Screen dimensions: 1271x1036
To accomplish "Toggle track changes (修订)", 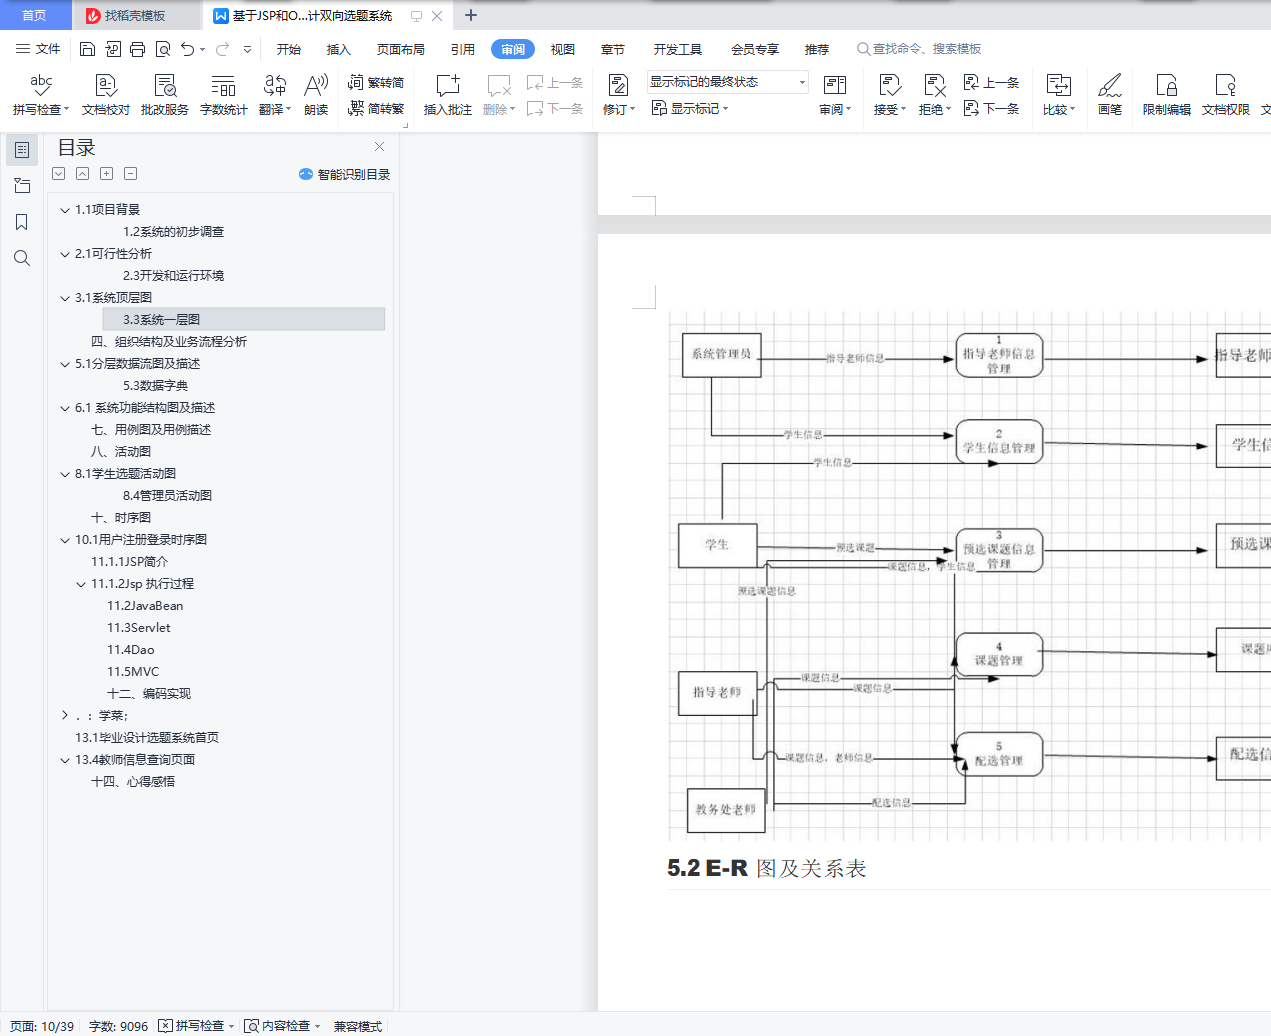I will [619, 95].
